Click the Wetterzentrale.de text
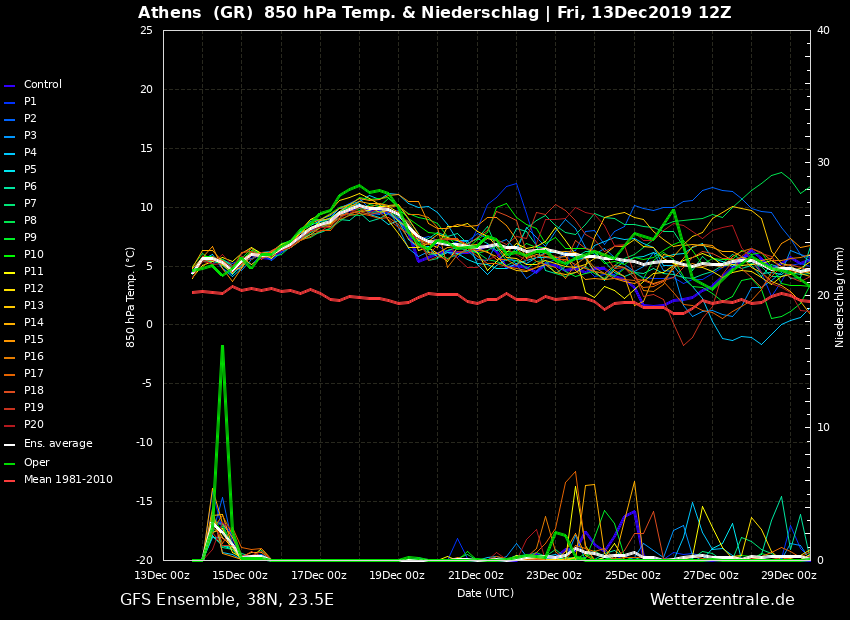Viewport: 850px width, 620px height. [x=722, y=600]
